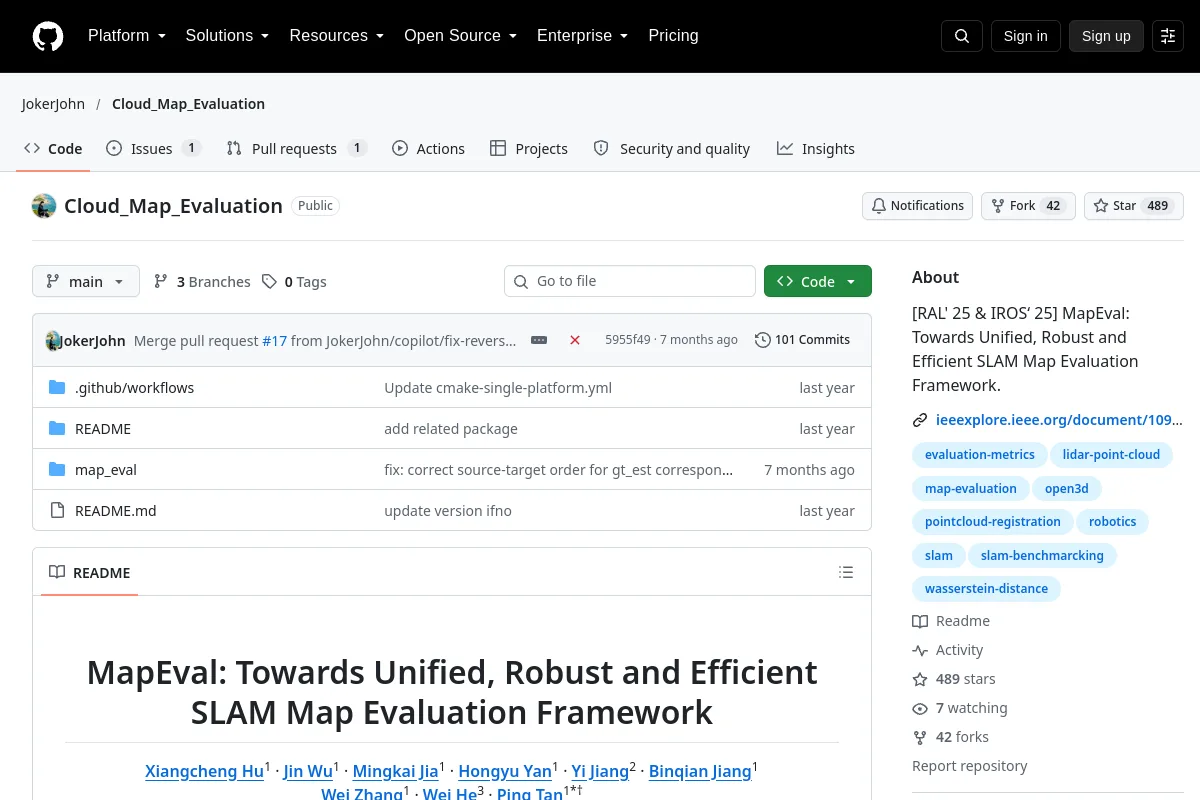This screenshot has height=800, width=1200.
Task: Open the main branch selector dropdown
Action: pyautogui.click(x=86, y=282)
